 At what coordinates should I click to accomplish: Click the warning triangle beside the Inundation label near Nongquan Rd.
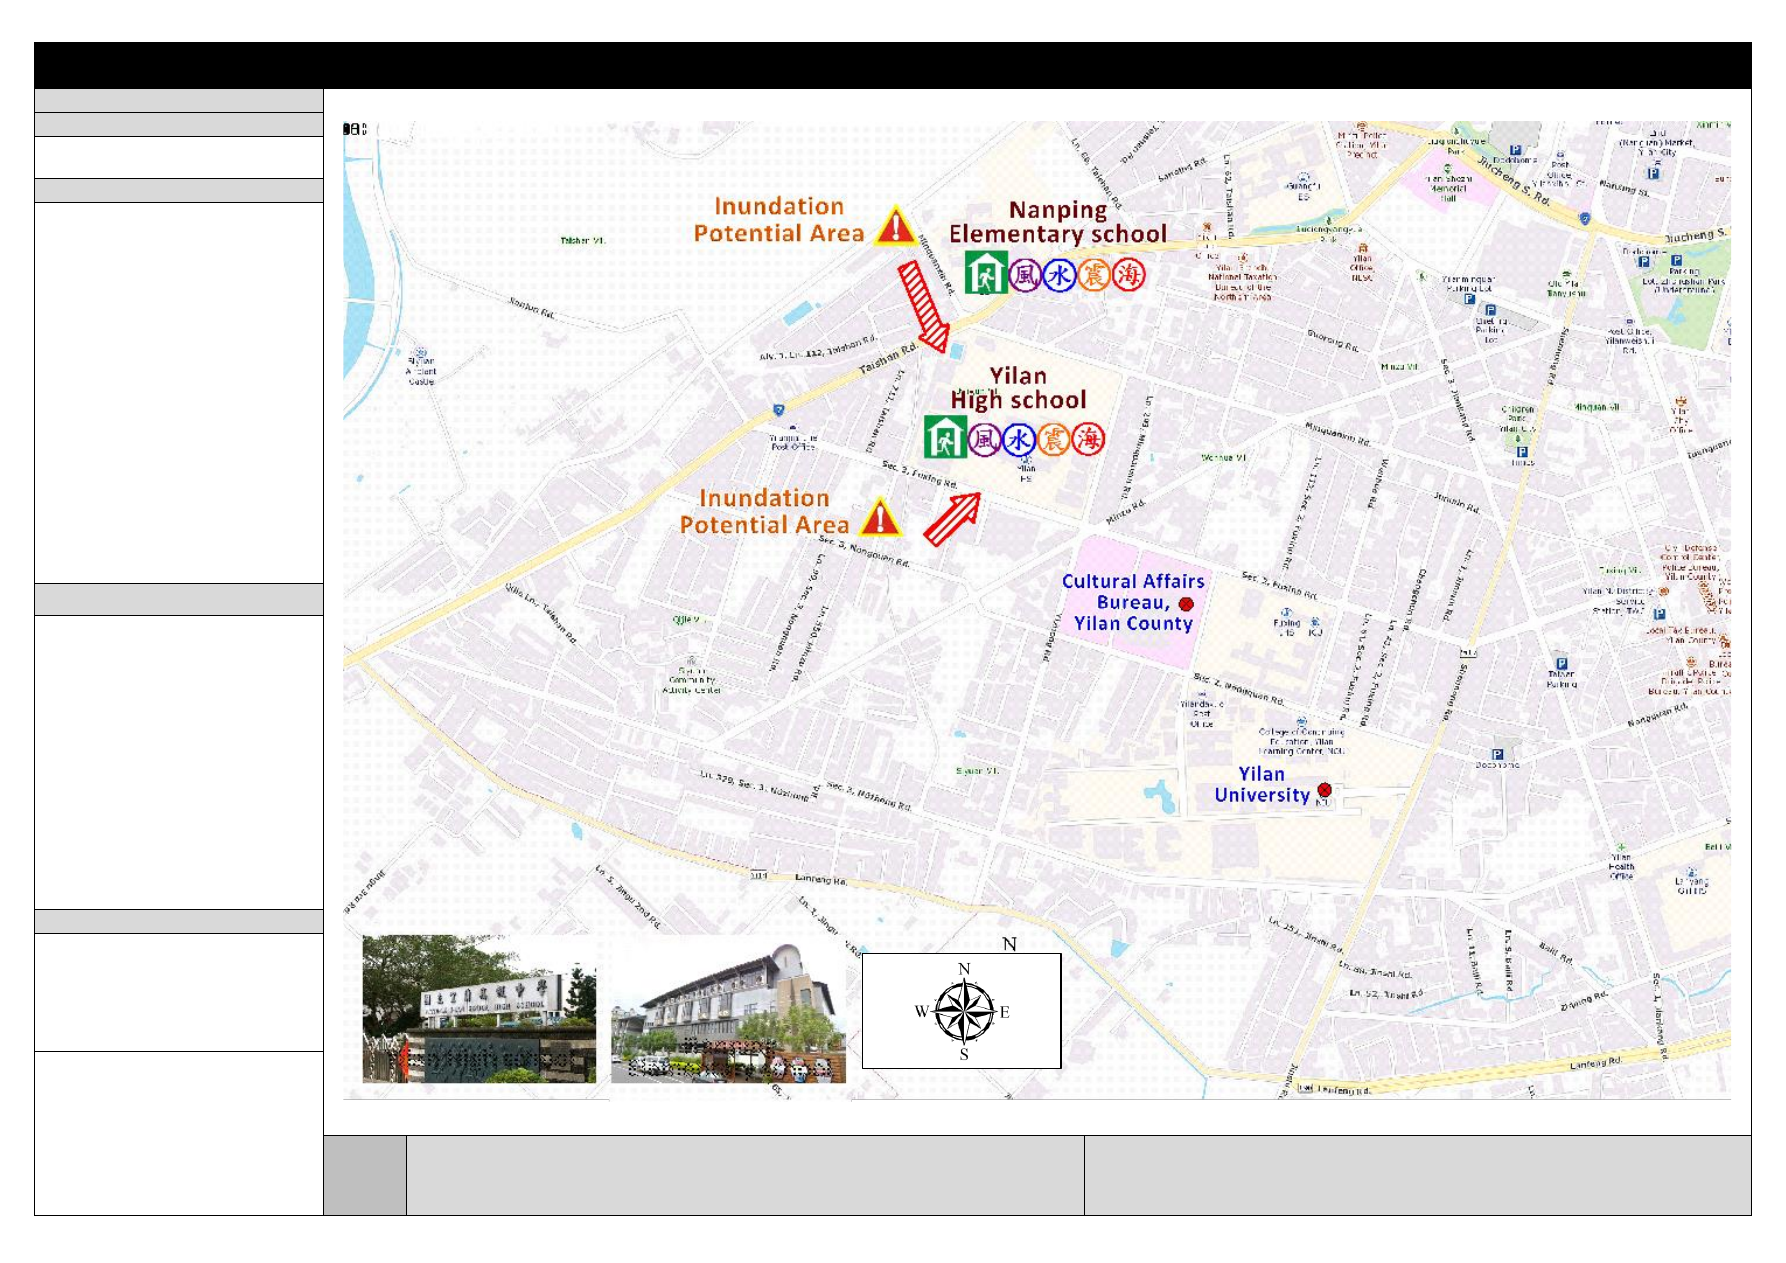coord(880,517)
